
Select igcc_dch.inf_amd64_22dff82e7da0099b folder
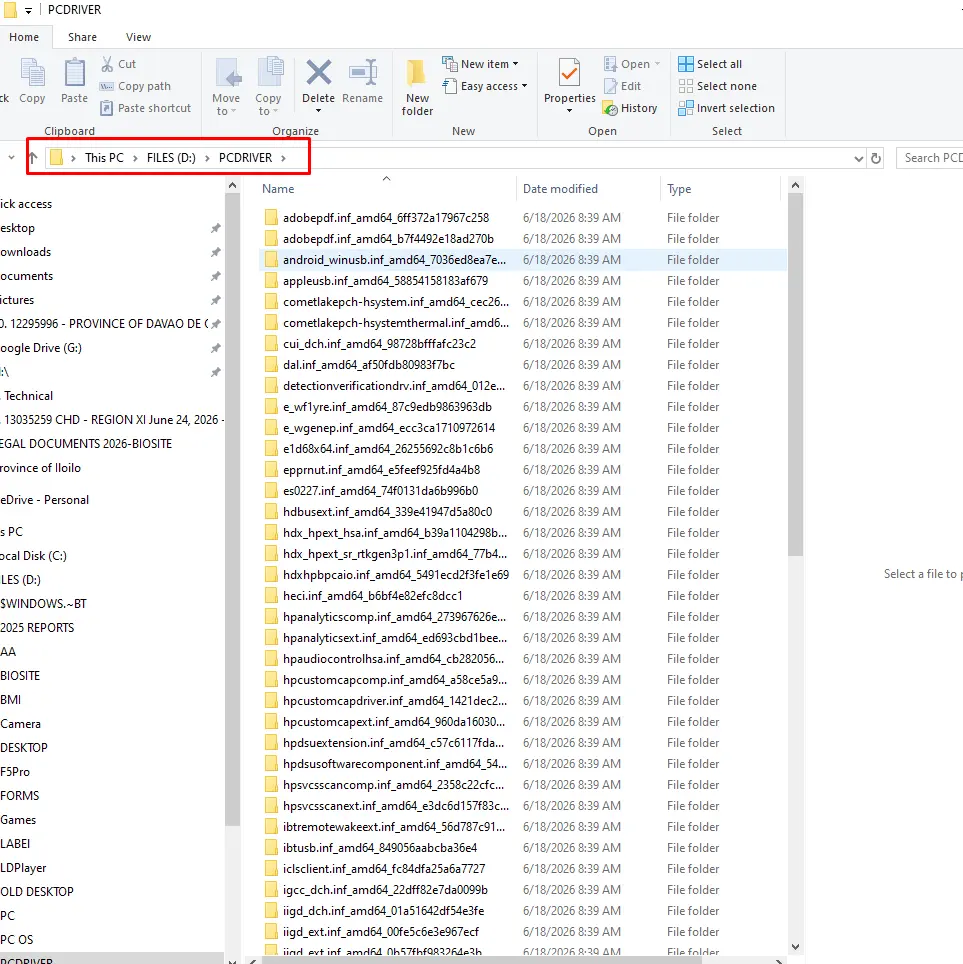385,890
